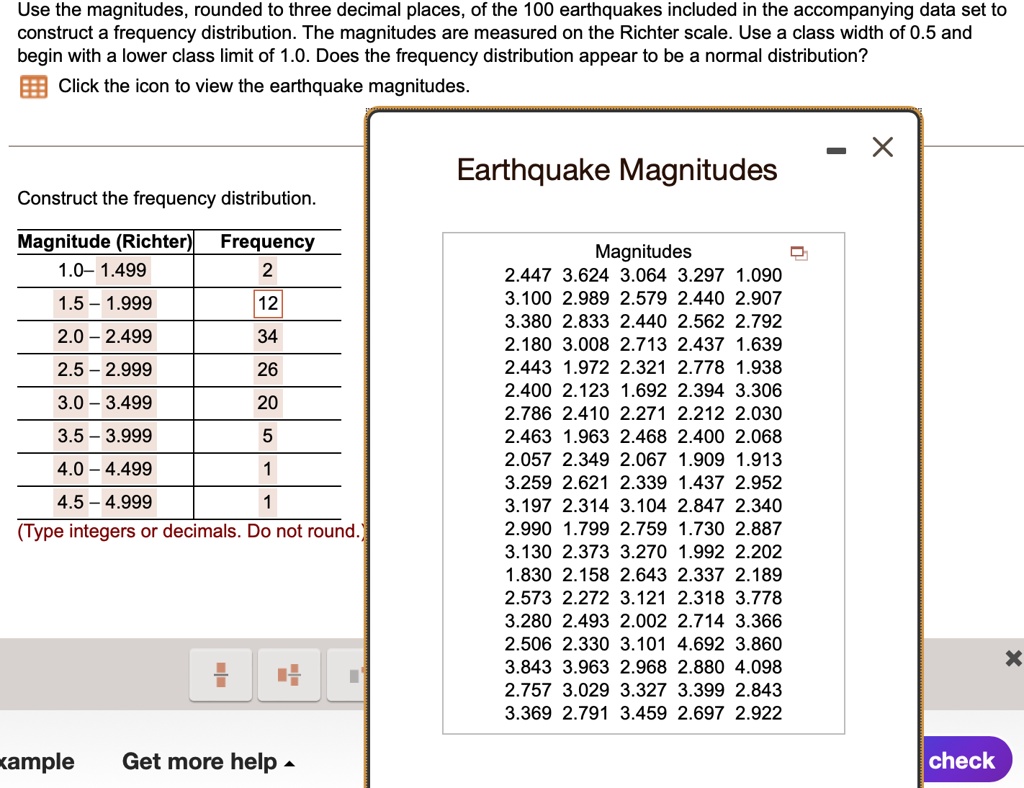
Task: Click the Earthquake Magnitudes title
Action: point(617,170)
